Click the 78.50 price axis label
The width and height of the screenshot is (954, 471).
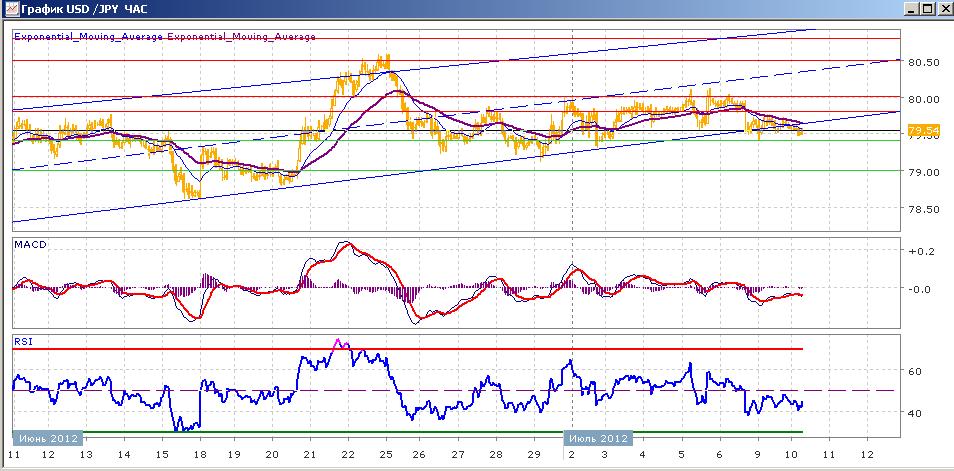(x=924, y=209)
